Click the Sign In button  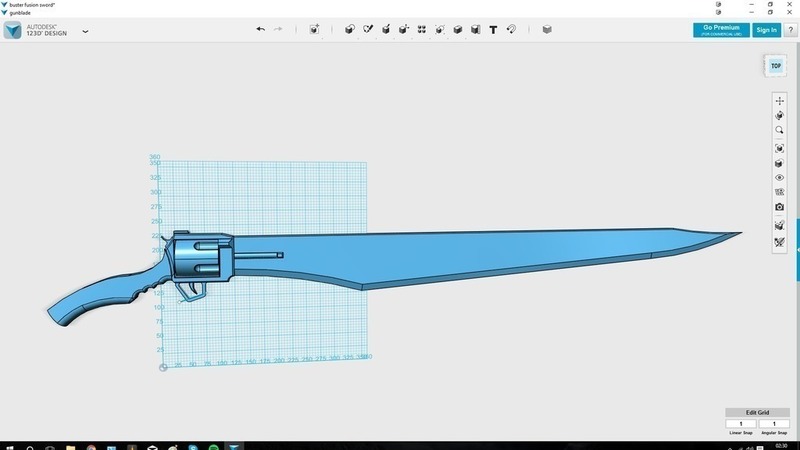pos(766,30)
